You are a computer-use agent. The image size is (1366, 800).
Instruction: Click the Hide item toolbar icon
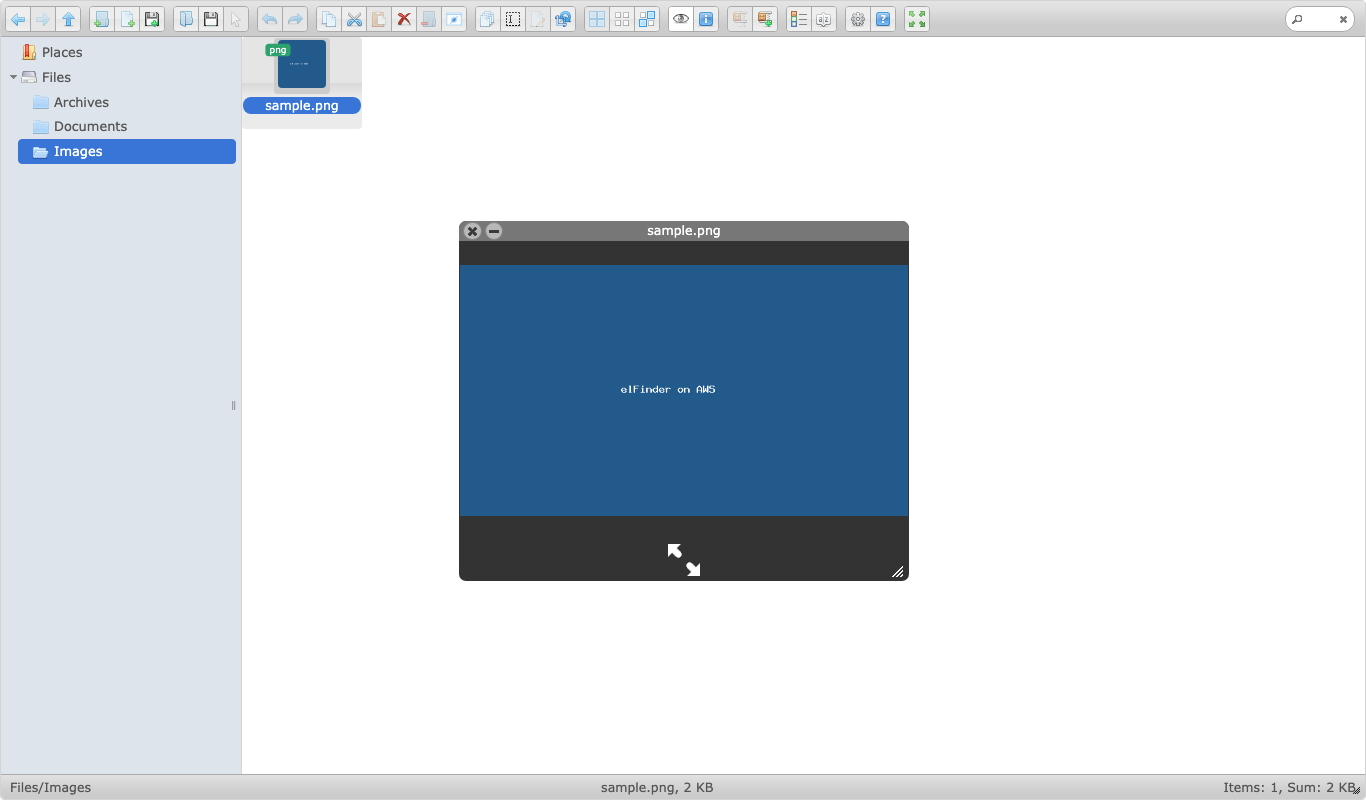[454, 19]
